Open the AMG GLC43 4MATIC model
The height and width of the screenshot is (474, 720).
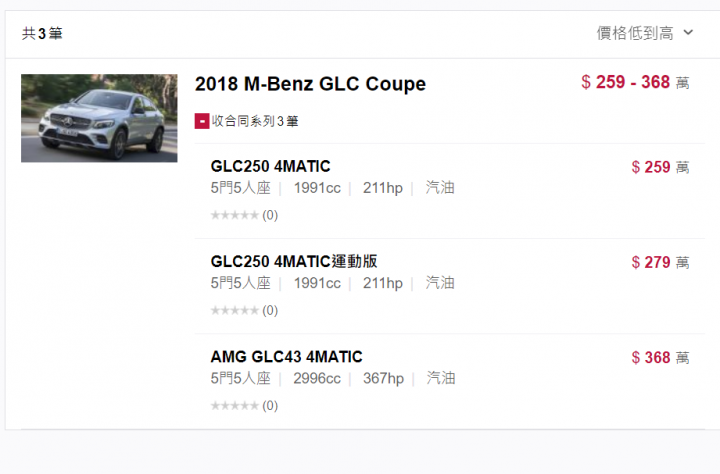[x=287, y=357]
